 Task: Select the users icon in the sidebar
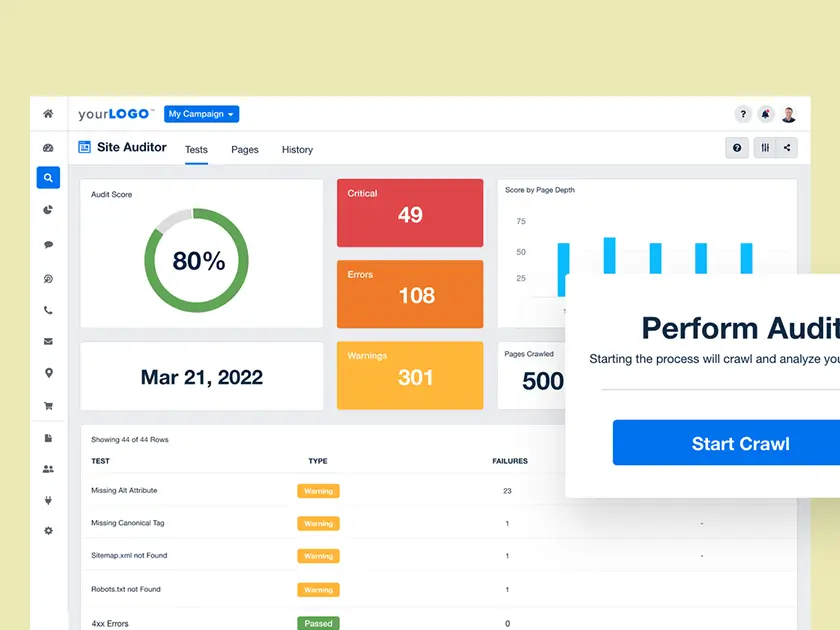(48, 468)
